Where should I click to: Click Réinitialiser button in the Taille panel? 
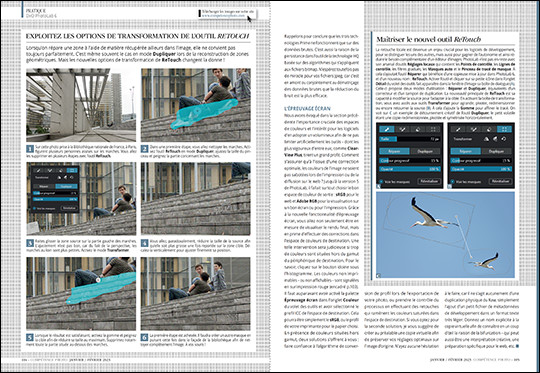429,181
